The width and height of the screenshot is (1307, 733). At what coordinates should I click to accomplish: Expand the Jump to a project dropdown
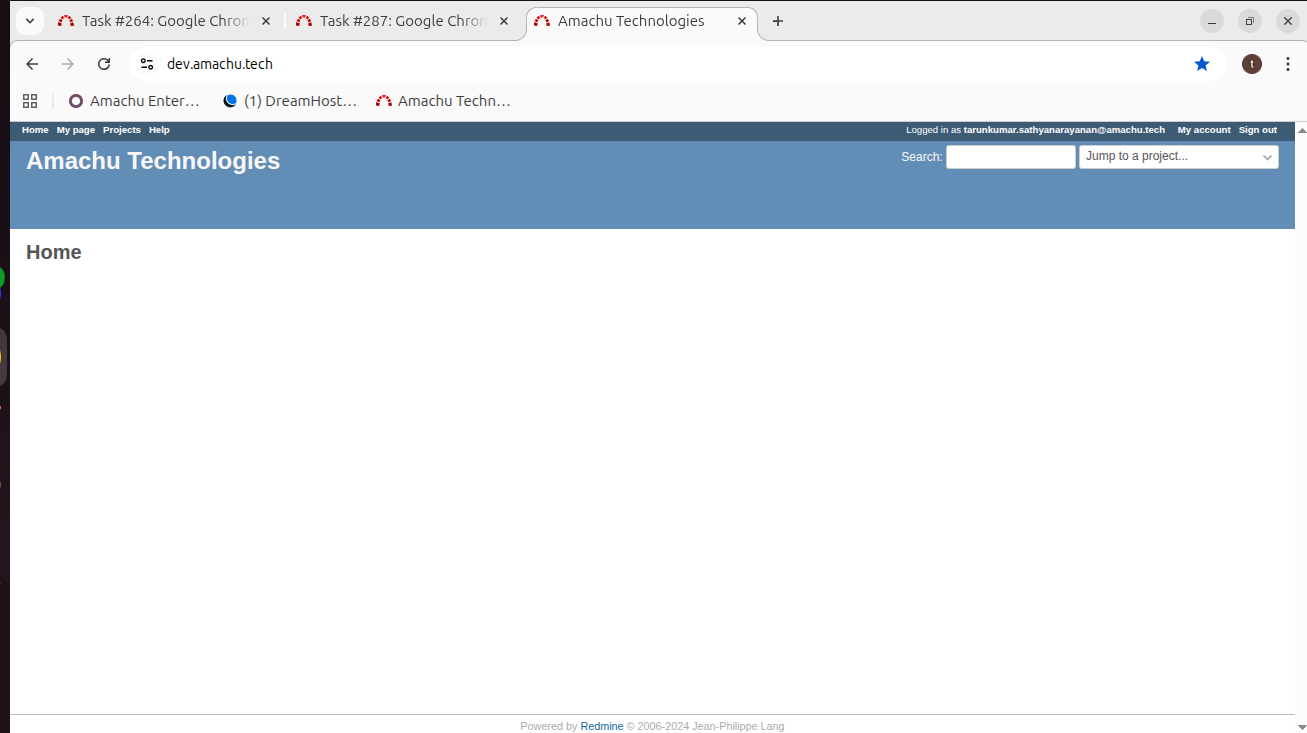pyautogui.click(x=1178, y=157)
